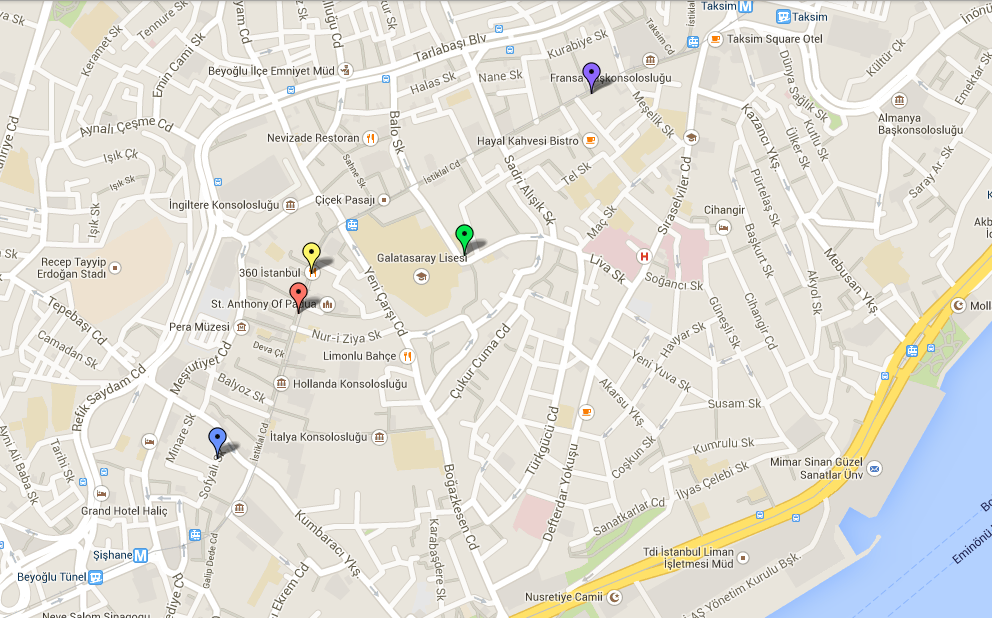Click the İlyas Çelebi Sk street label
Screen dimensions: 992x618
click(x=712, y=480)
